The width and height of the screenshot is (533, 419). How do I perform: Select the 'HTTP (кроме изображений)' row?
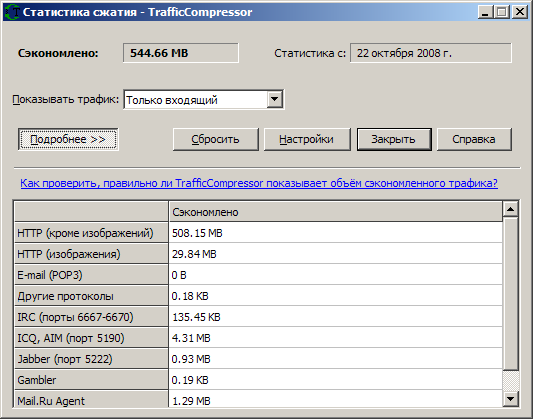coord(258,233)
